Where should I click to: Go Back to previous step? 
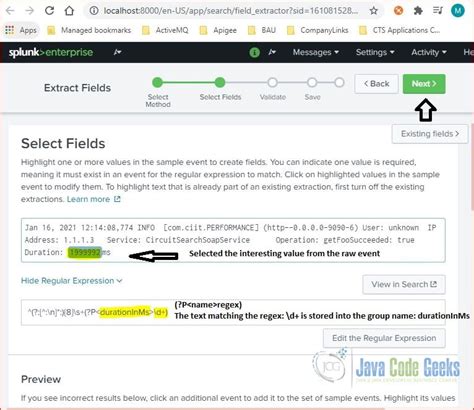tap(376, 84)
